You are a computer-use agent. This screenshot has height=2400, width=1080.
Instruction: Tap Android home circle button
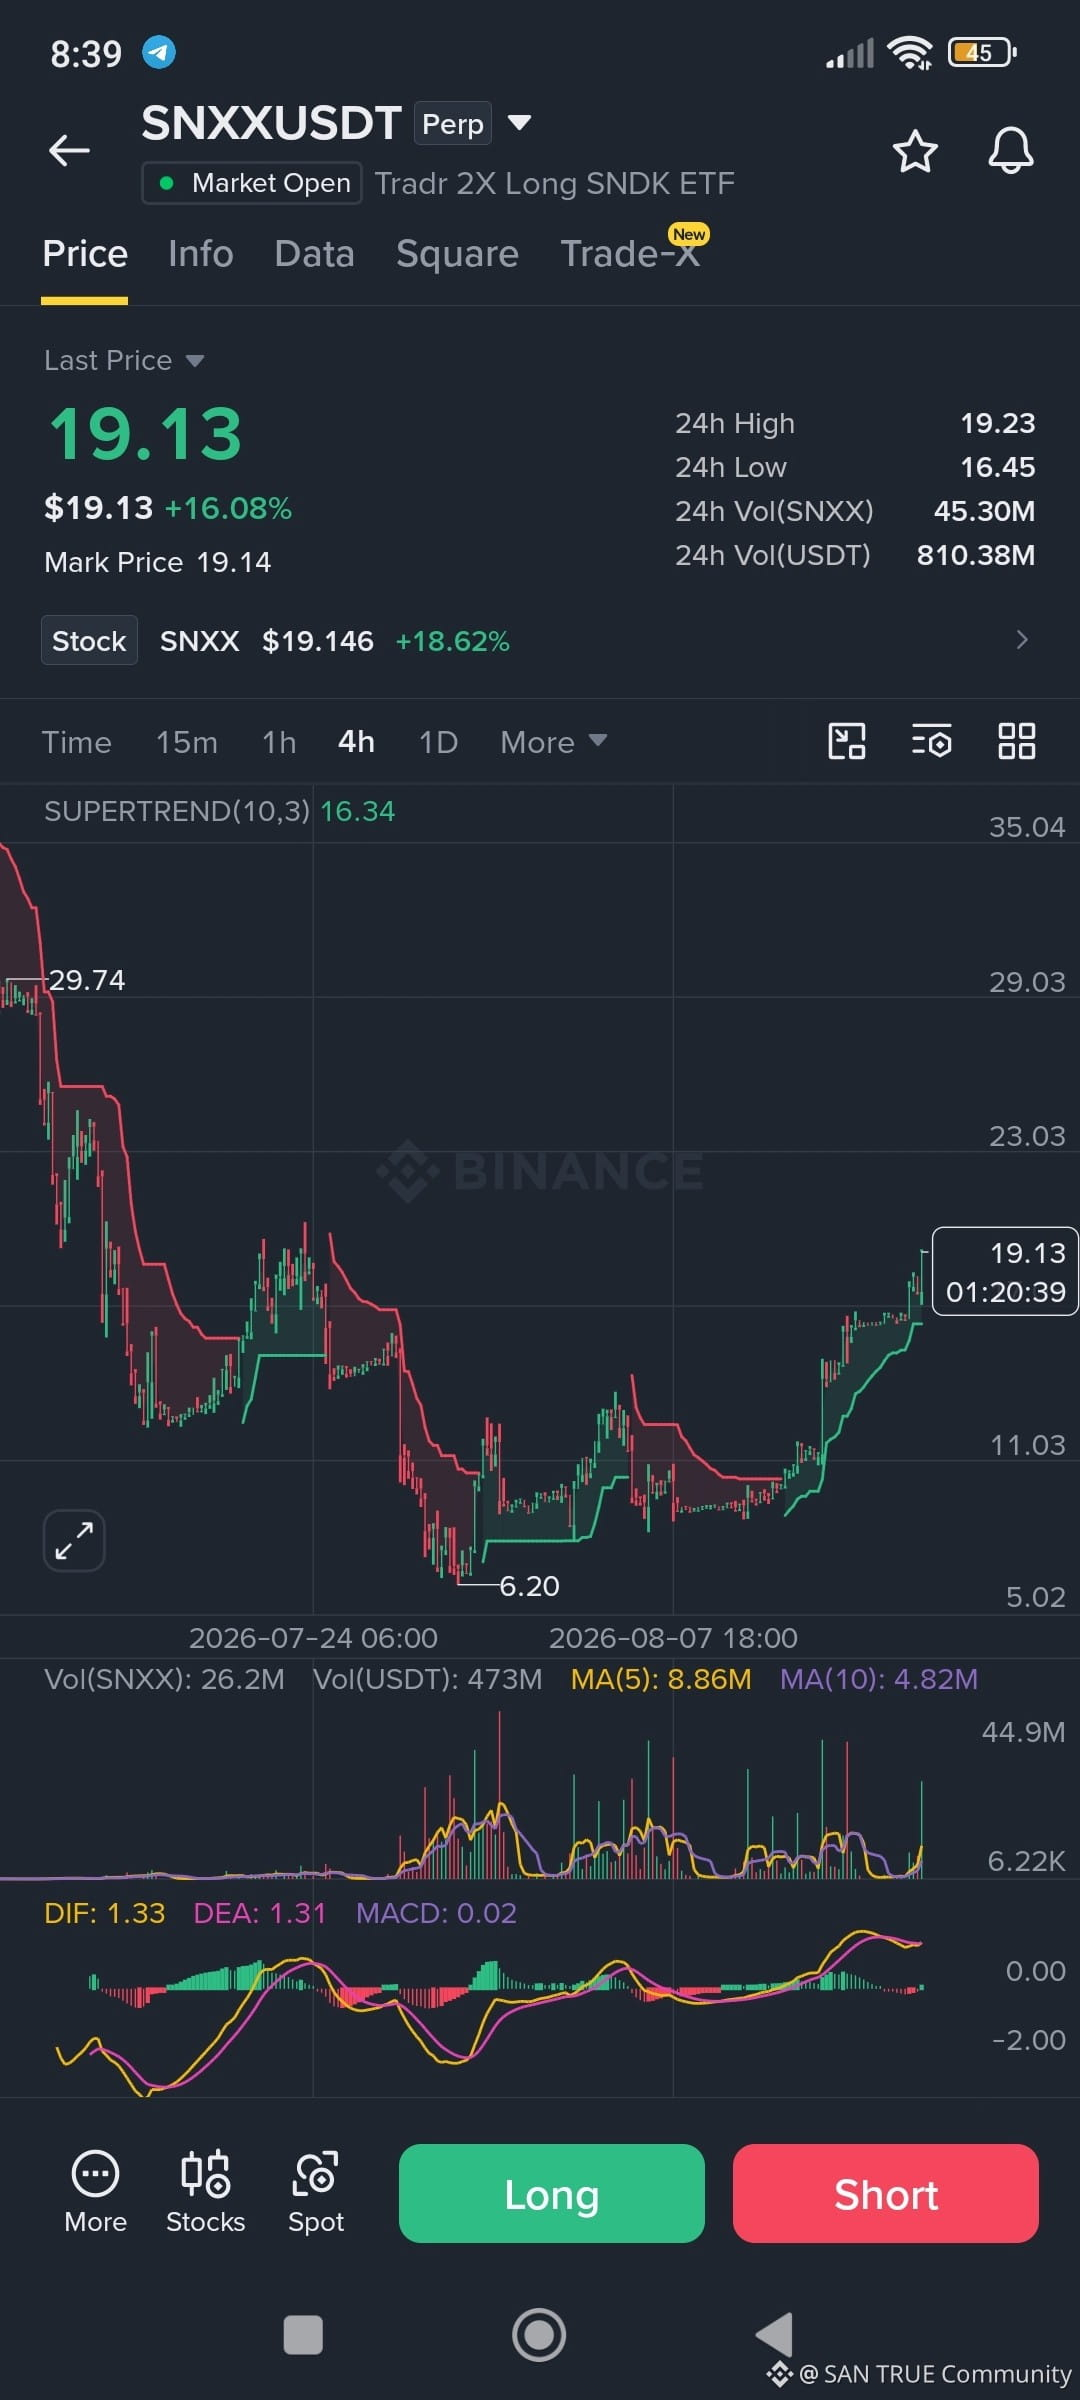pos(539,2335)
